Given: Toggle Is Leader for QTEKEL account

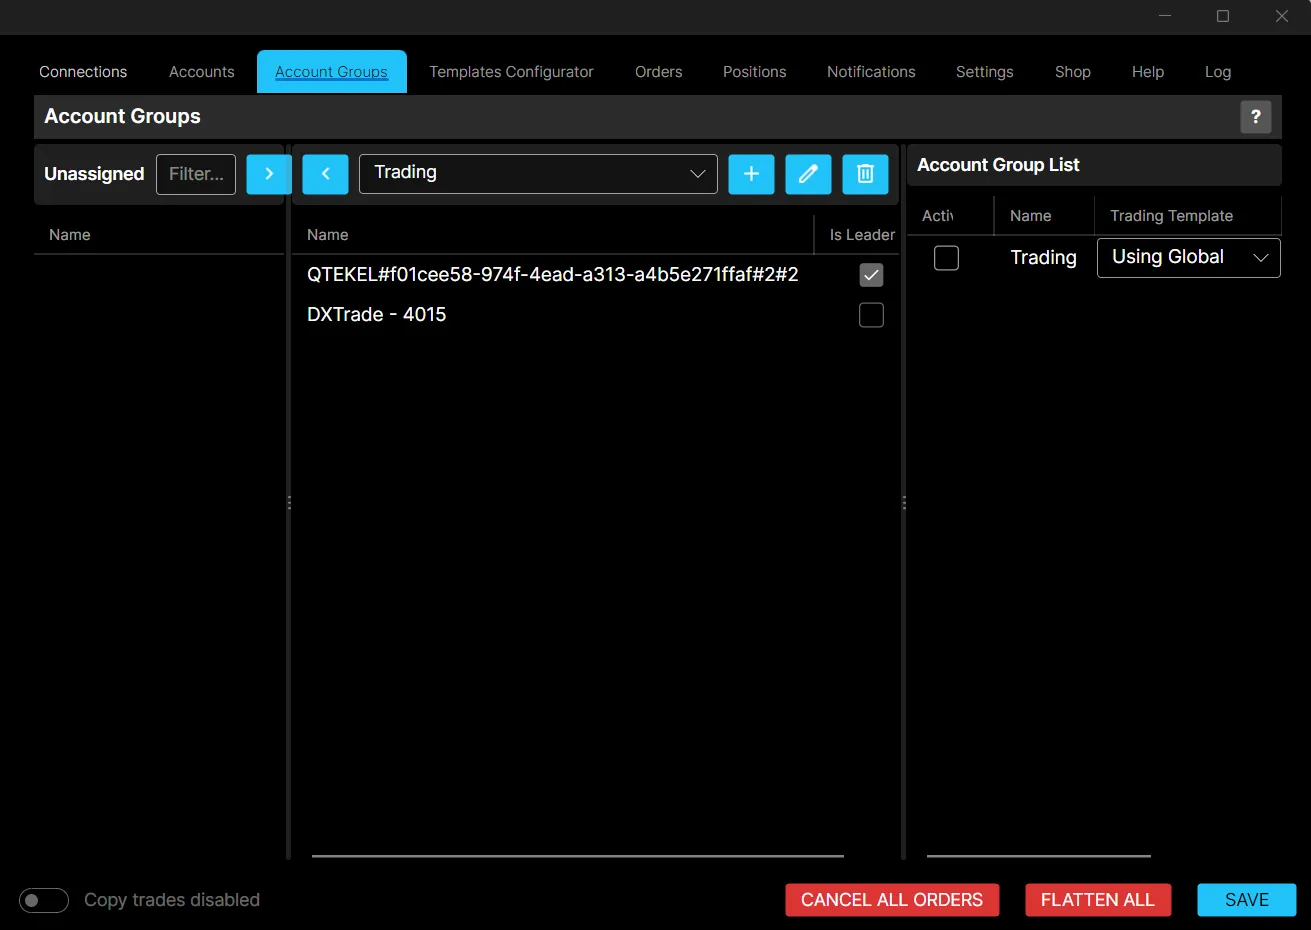Looking at the screenshot, I should (x=871, y=275).
